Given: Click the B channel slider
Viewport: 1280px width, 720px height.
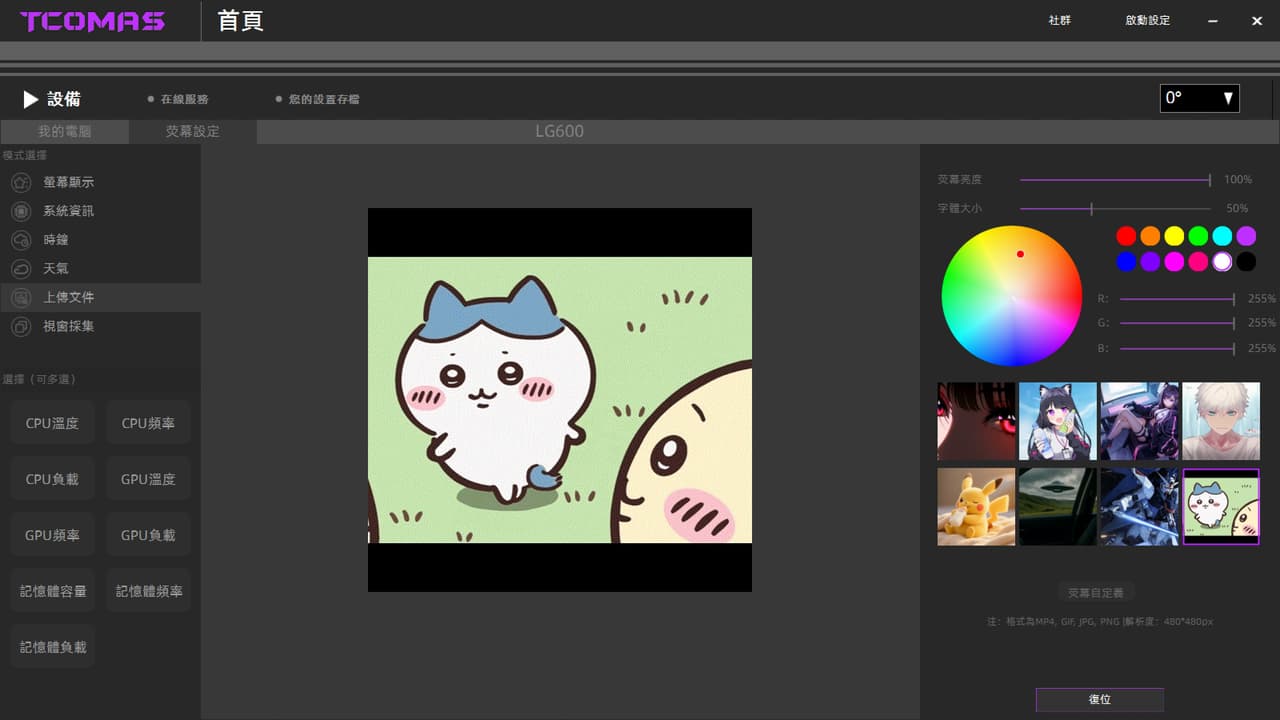Looking at the screenshot, I should (x=1177, y=348).
